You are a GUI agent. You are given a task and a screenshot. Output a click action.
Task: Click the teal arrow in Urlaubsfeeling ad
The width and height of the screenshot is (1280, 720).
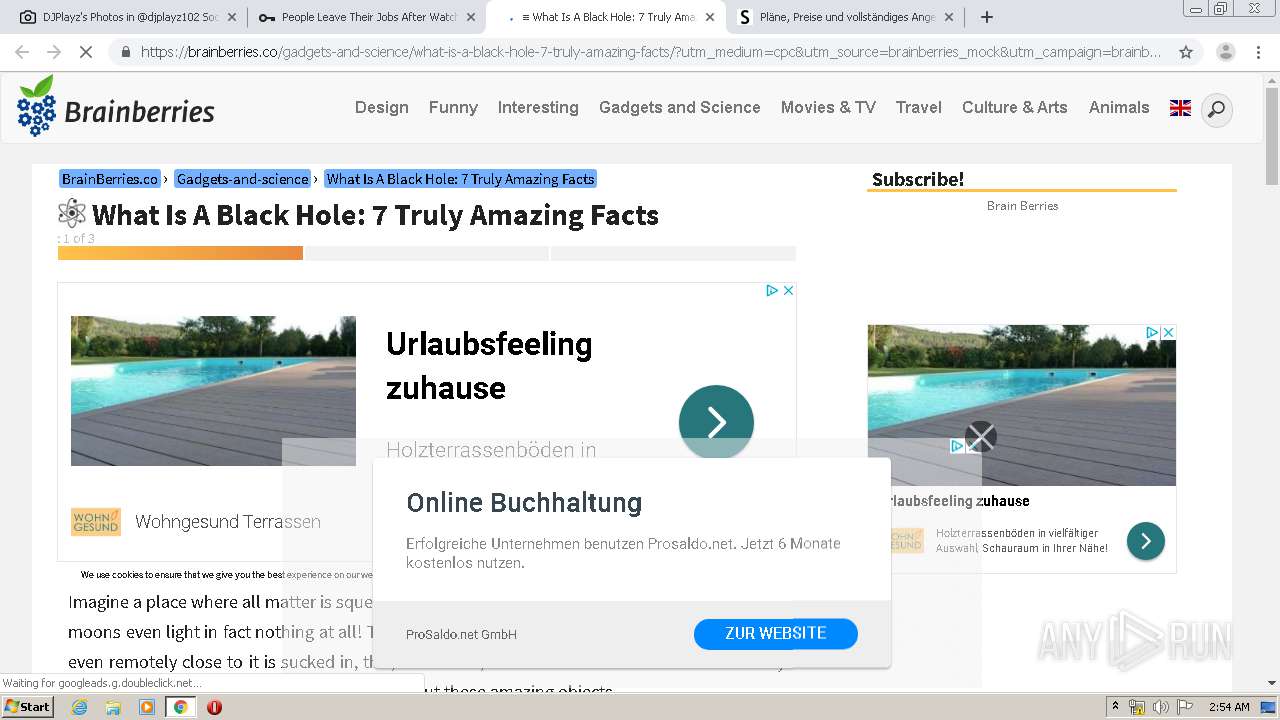pos(716,422)
